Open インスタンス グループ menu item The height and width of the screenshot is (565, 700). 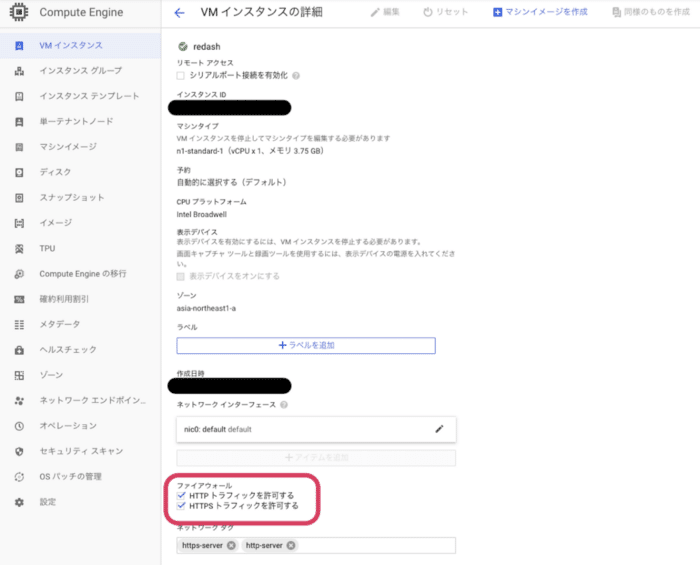[x=80, y=71]
